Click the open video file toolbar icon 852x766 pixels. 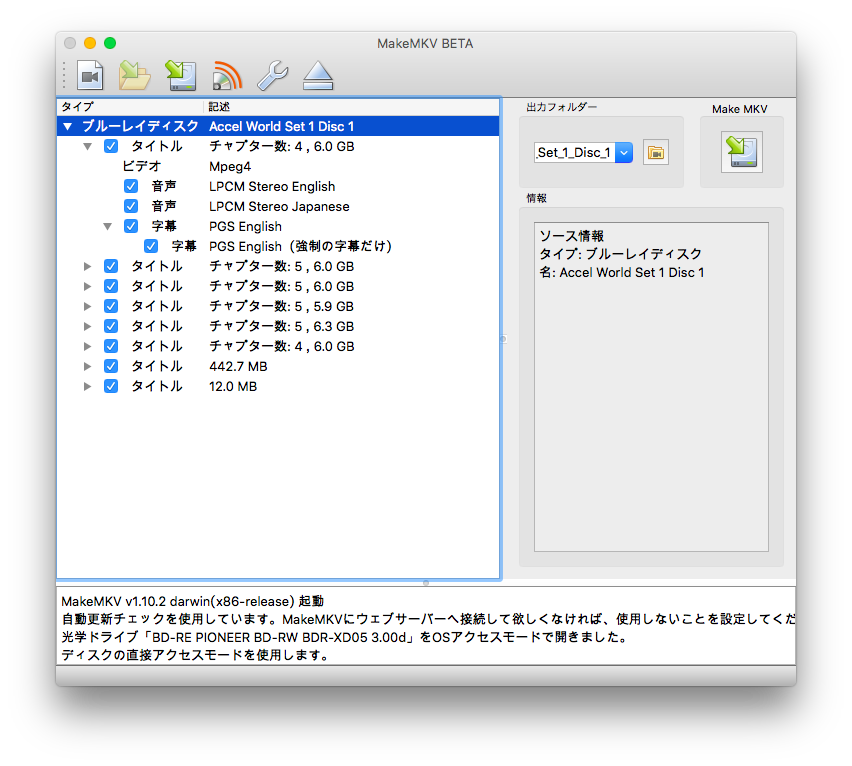pyautogui.click(x=91, y=75)
